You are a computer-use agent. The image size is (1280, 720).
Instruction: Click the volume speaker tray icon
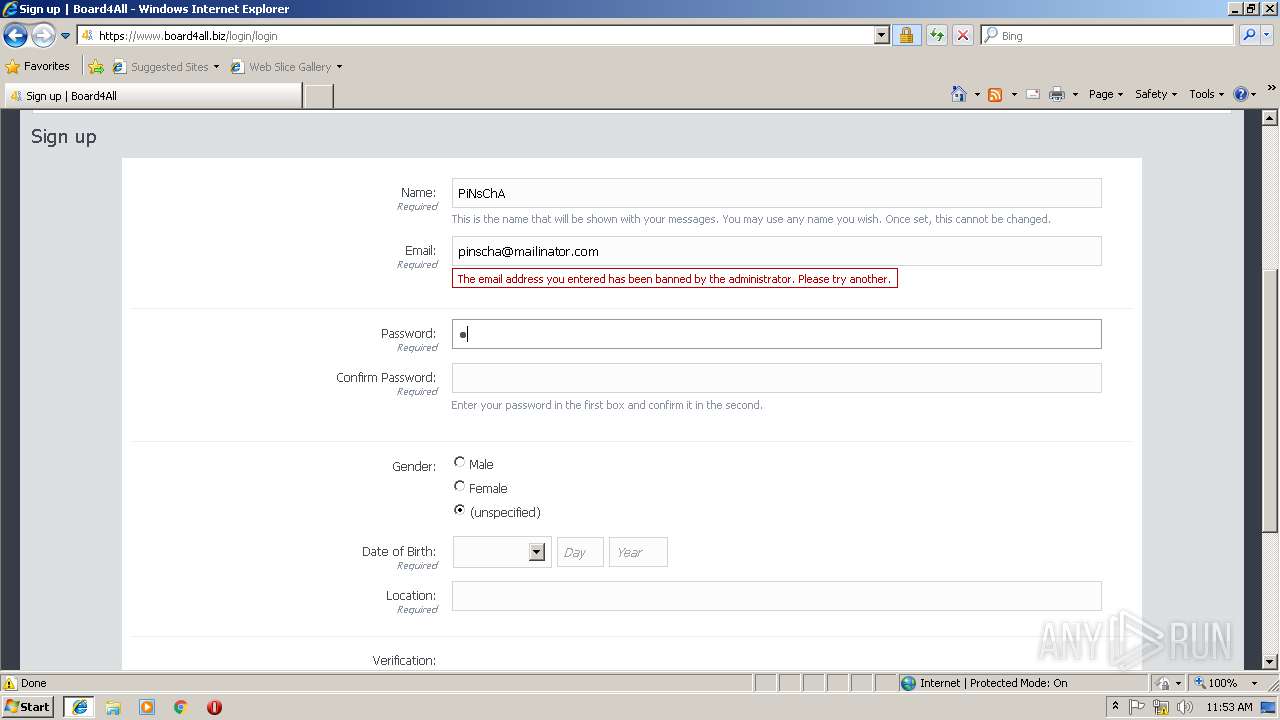point(1185,707)
